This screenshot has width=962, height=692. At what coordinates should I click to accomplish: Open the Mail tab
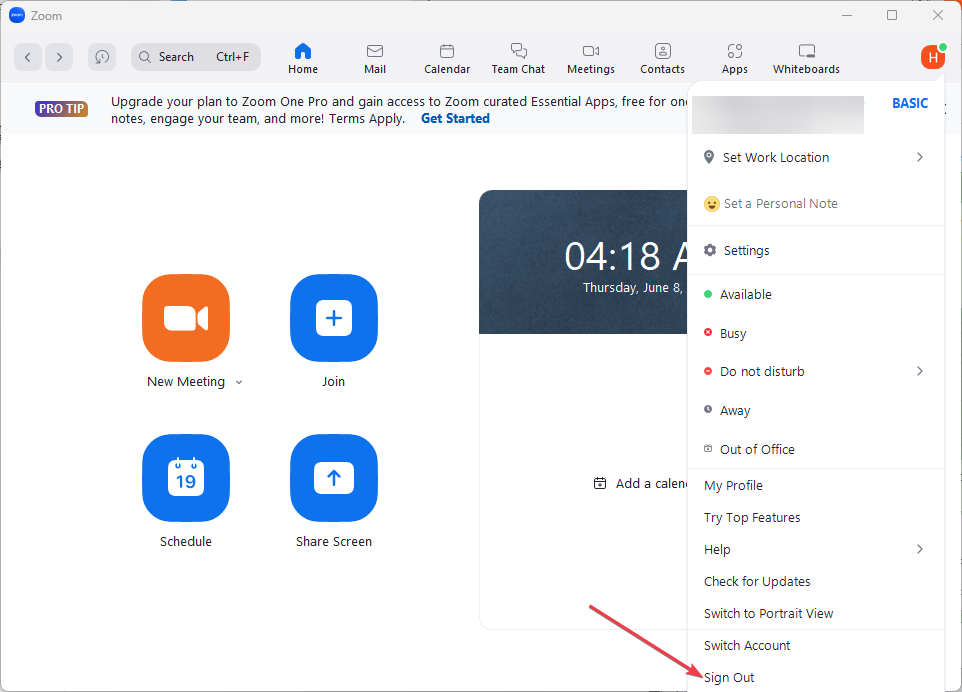pos(375,59)
